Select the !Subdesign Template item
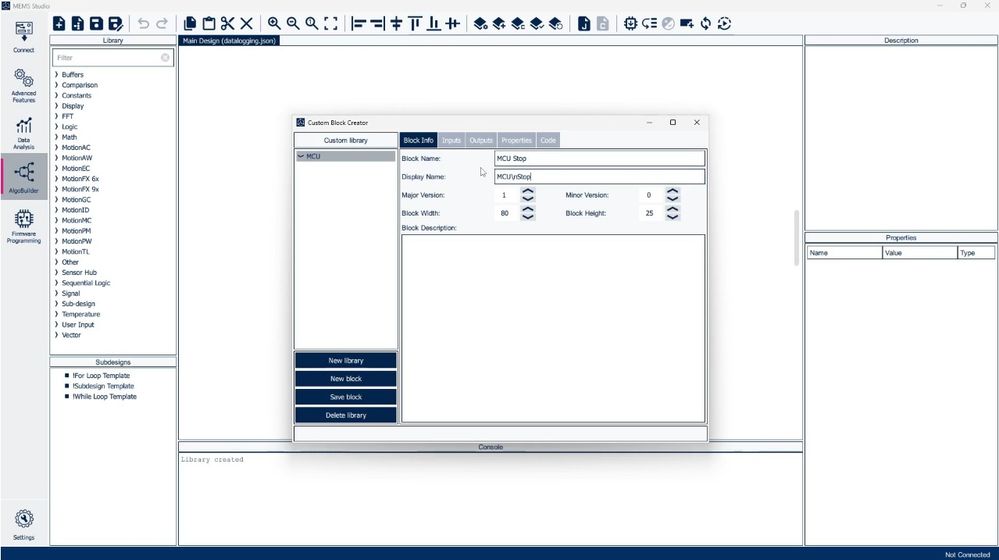The image size is (999, 560). (103, 386)
